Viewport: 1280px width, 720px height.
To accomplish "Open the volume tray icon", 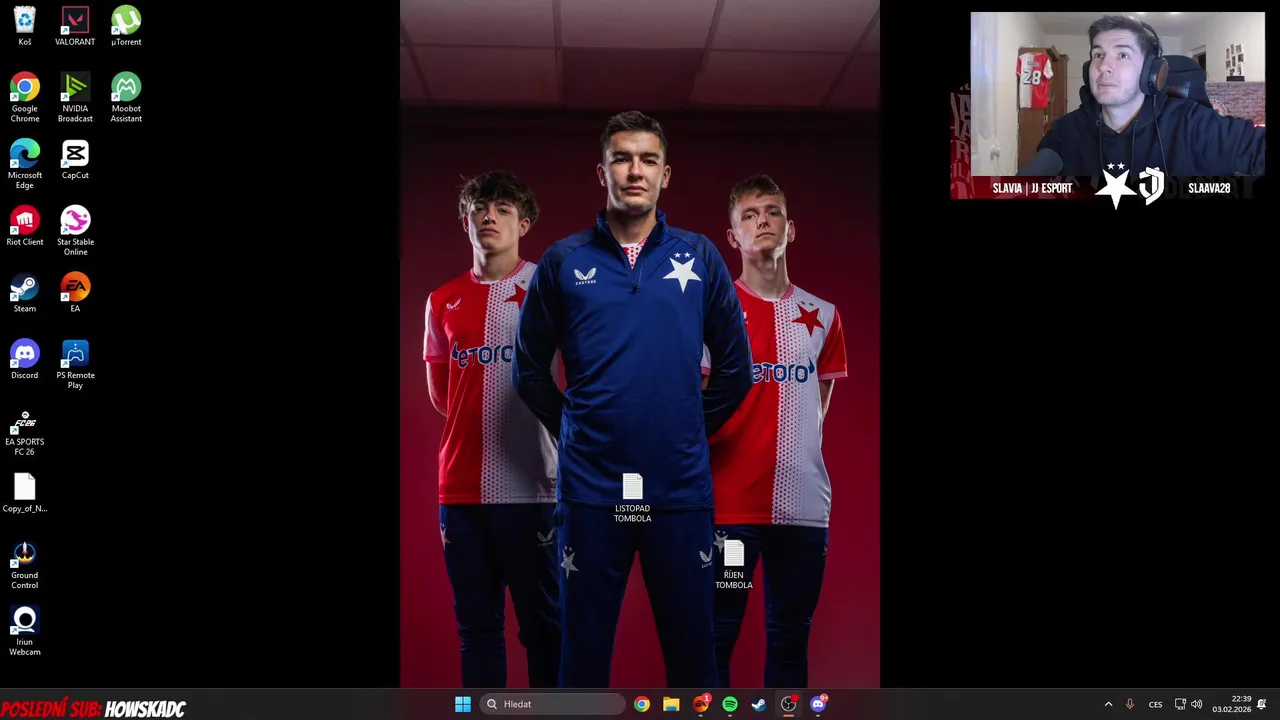I will (x=1197, y=704).
